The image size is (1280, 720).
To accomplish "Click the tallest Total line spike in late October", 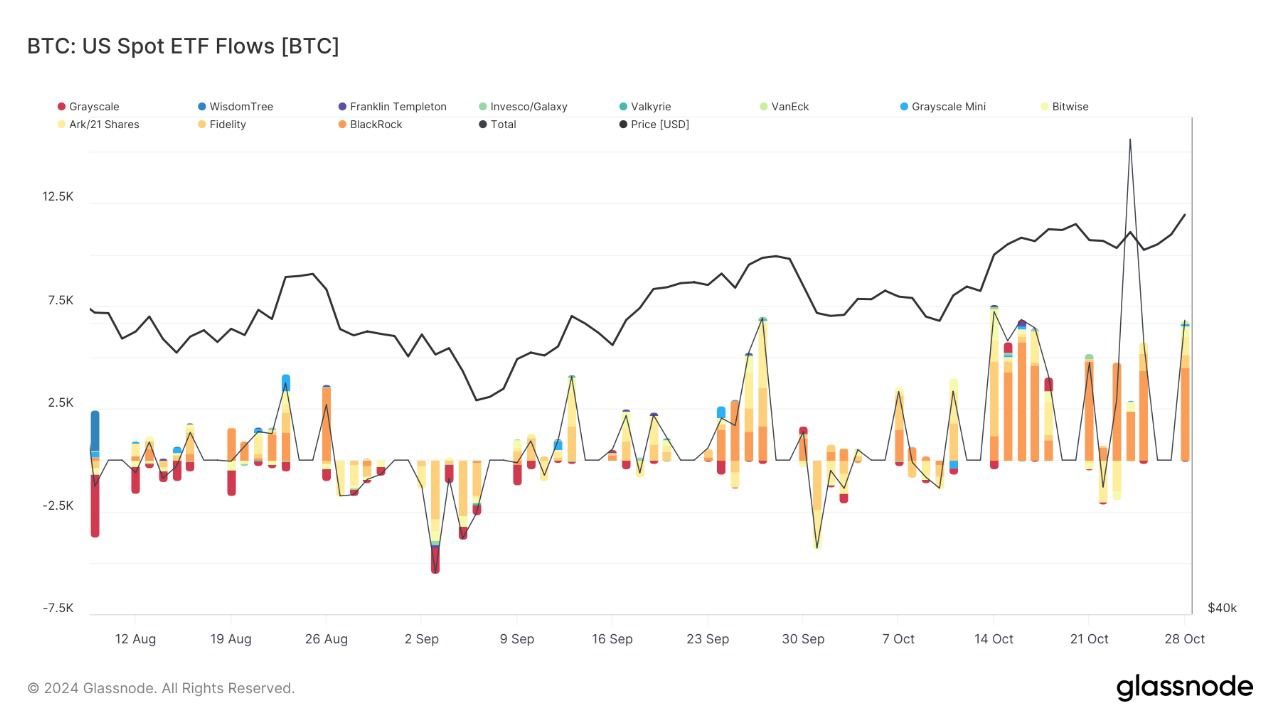I will [x=1130, y=141].
